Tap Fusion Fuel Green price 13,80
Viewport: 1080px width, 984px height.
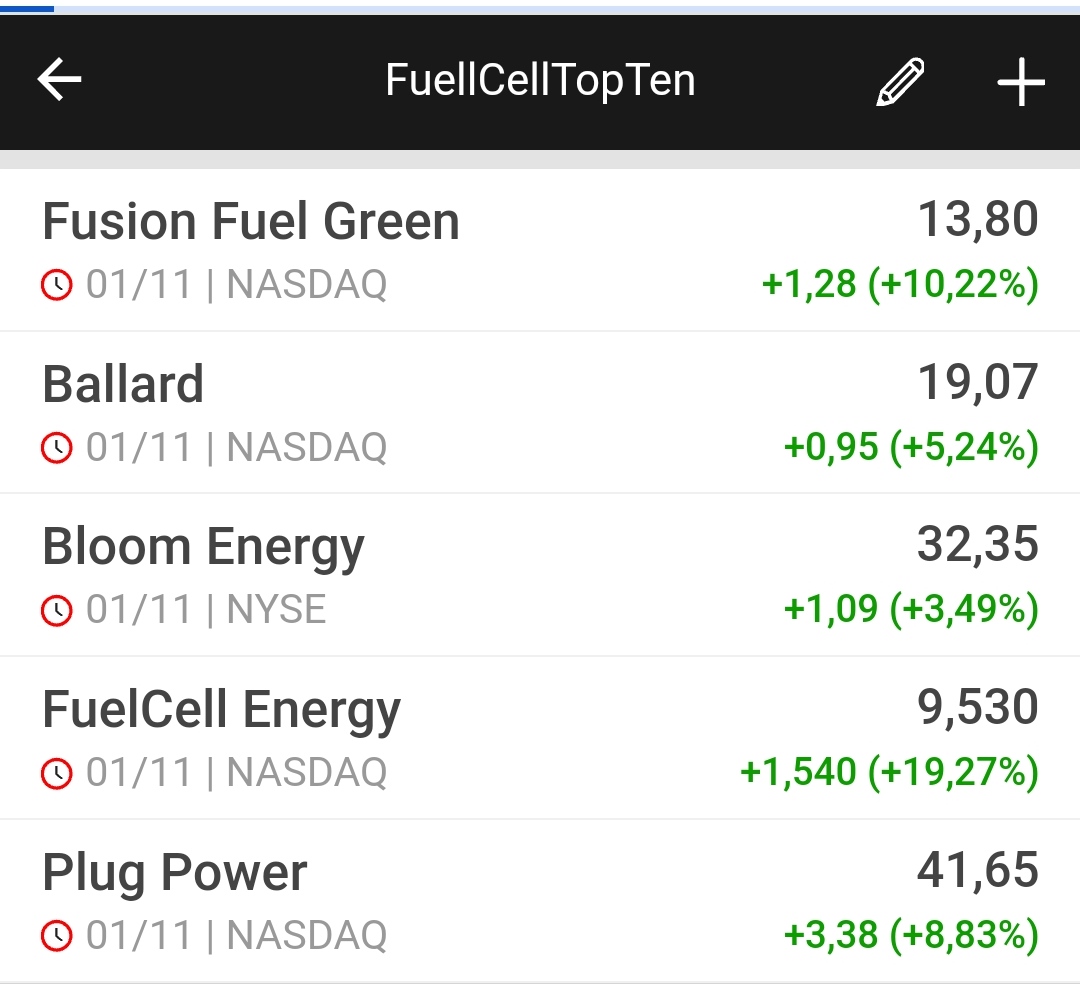(x=978, y=220)
